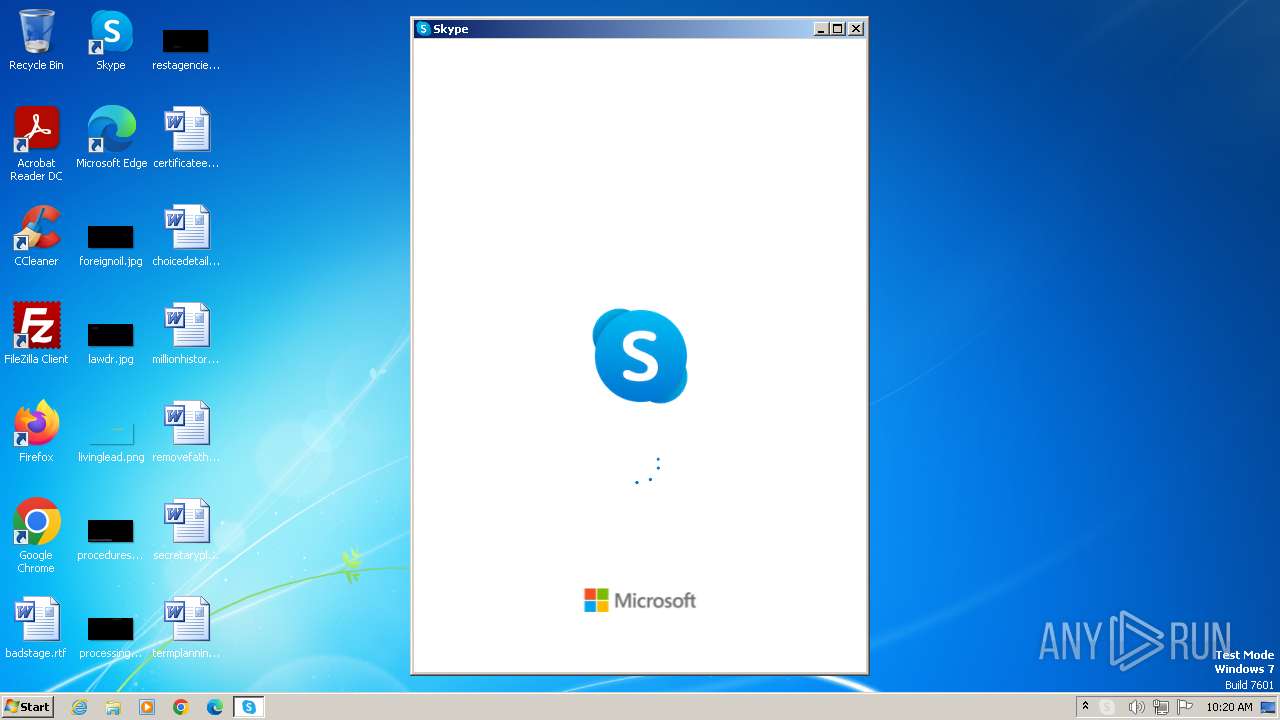Open the Recycle Bin desktop icon
Image resolution: width=1280 pixels, height=720 pixels.
[x=36, y=40]
